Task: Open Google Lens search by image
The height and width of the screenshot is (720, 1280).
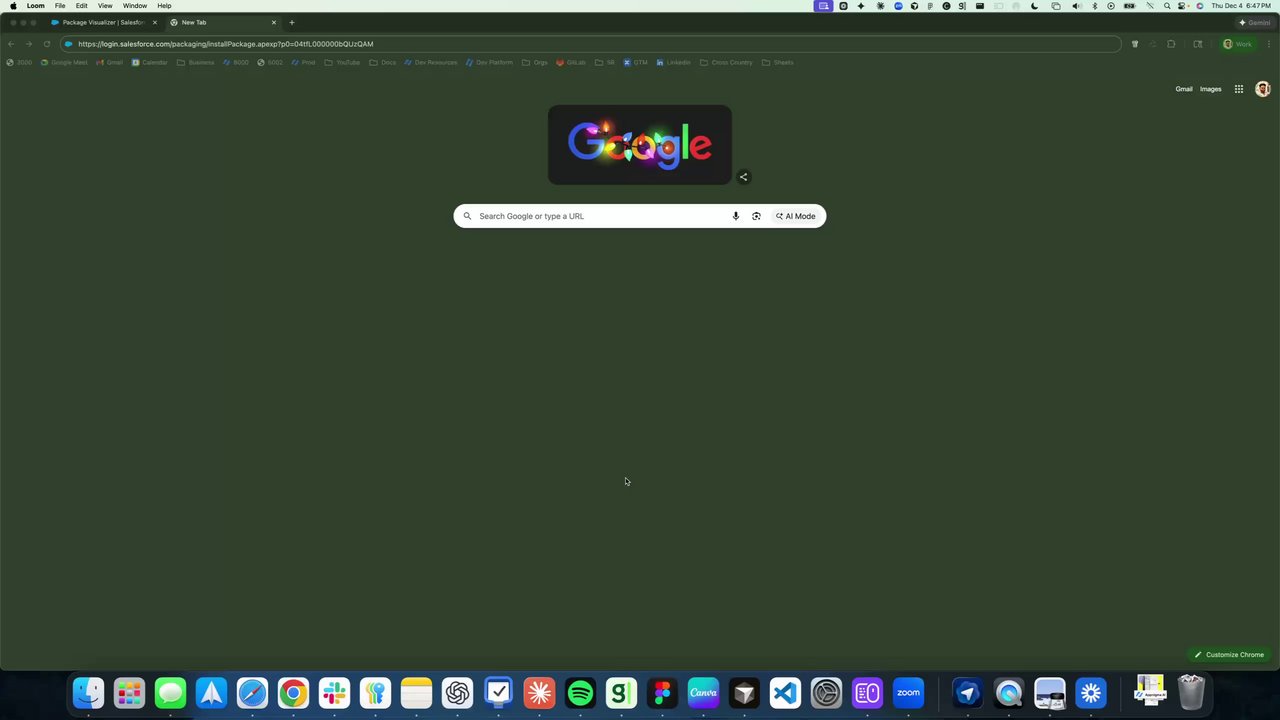Action: click(x=756, y=216)
